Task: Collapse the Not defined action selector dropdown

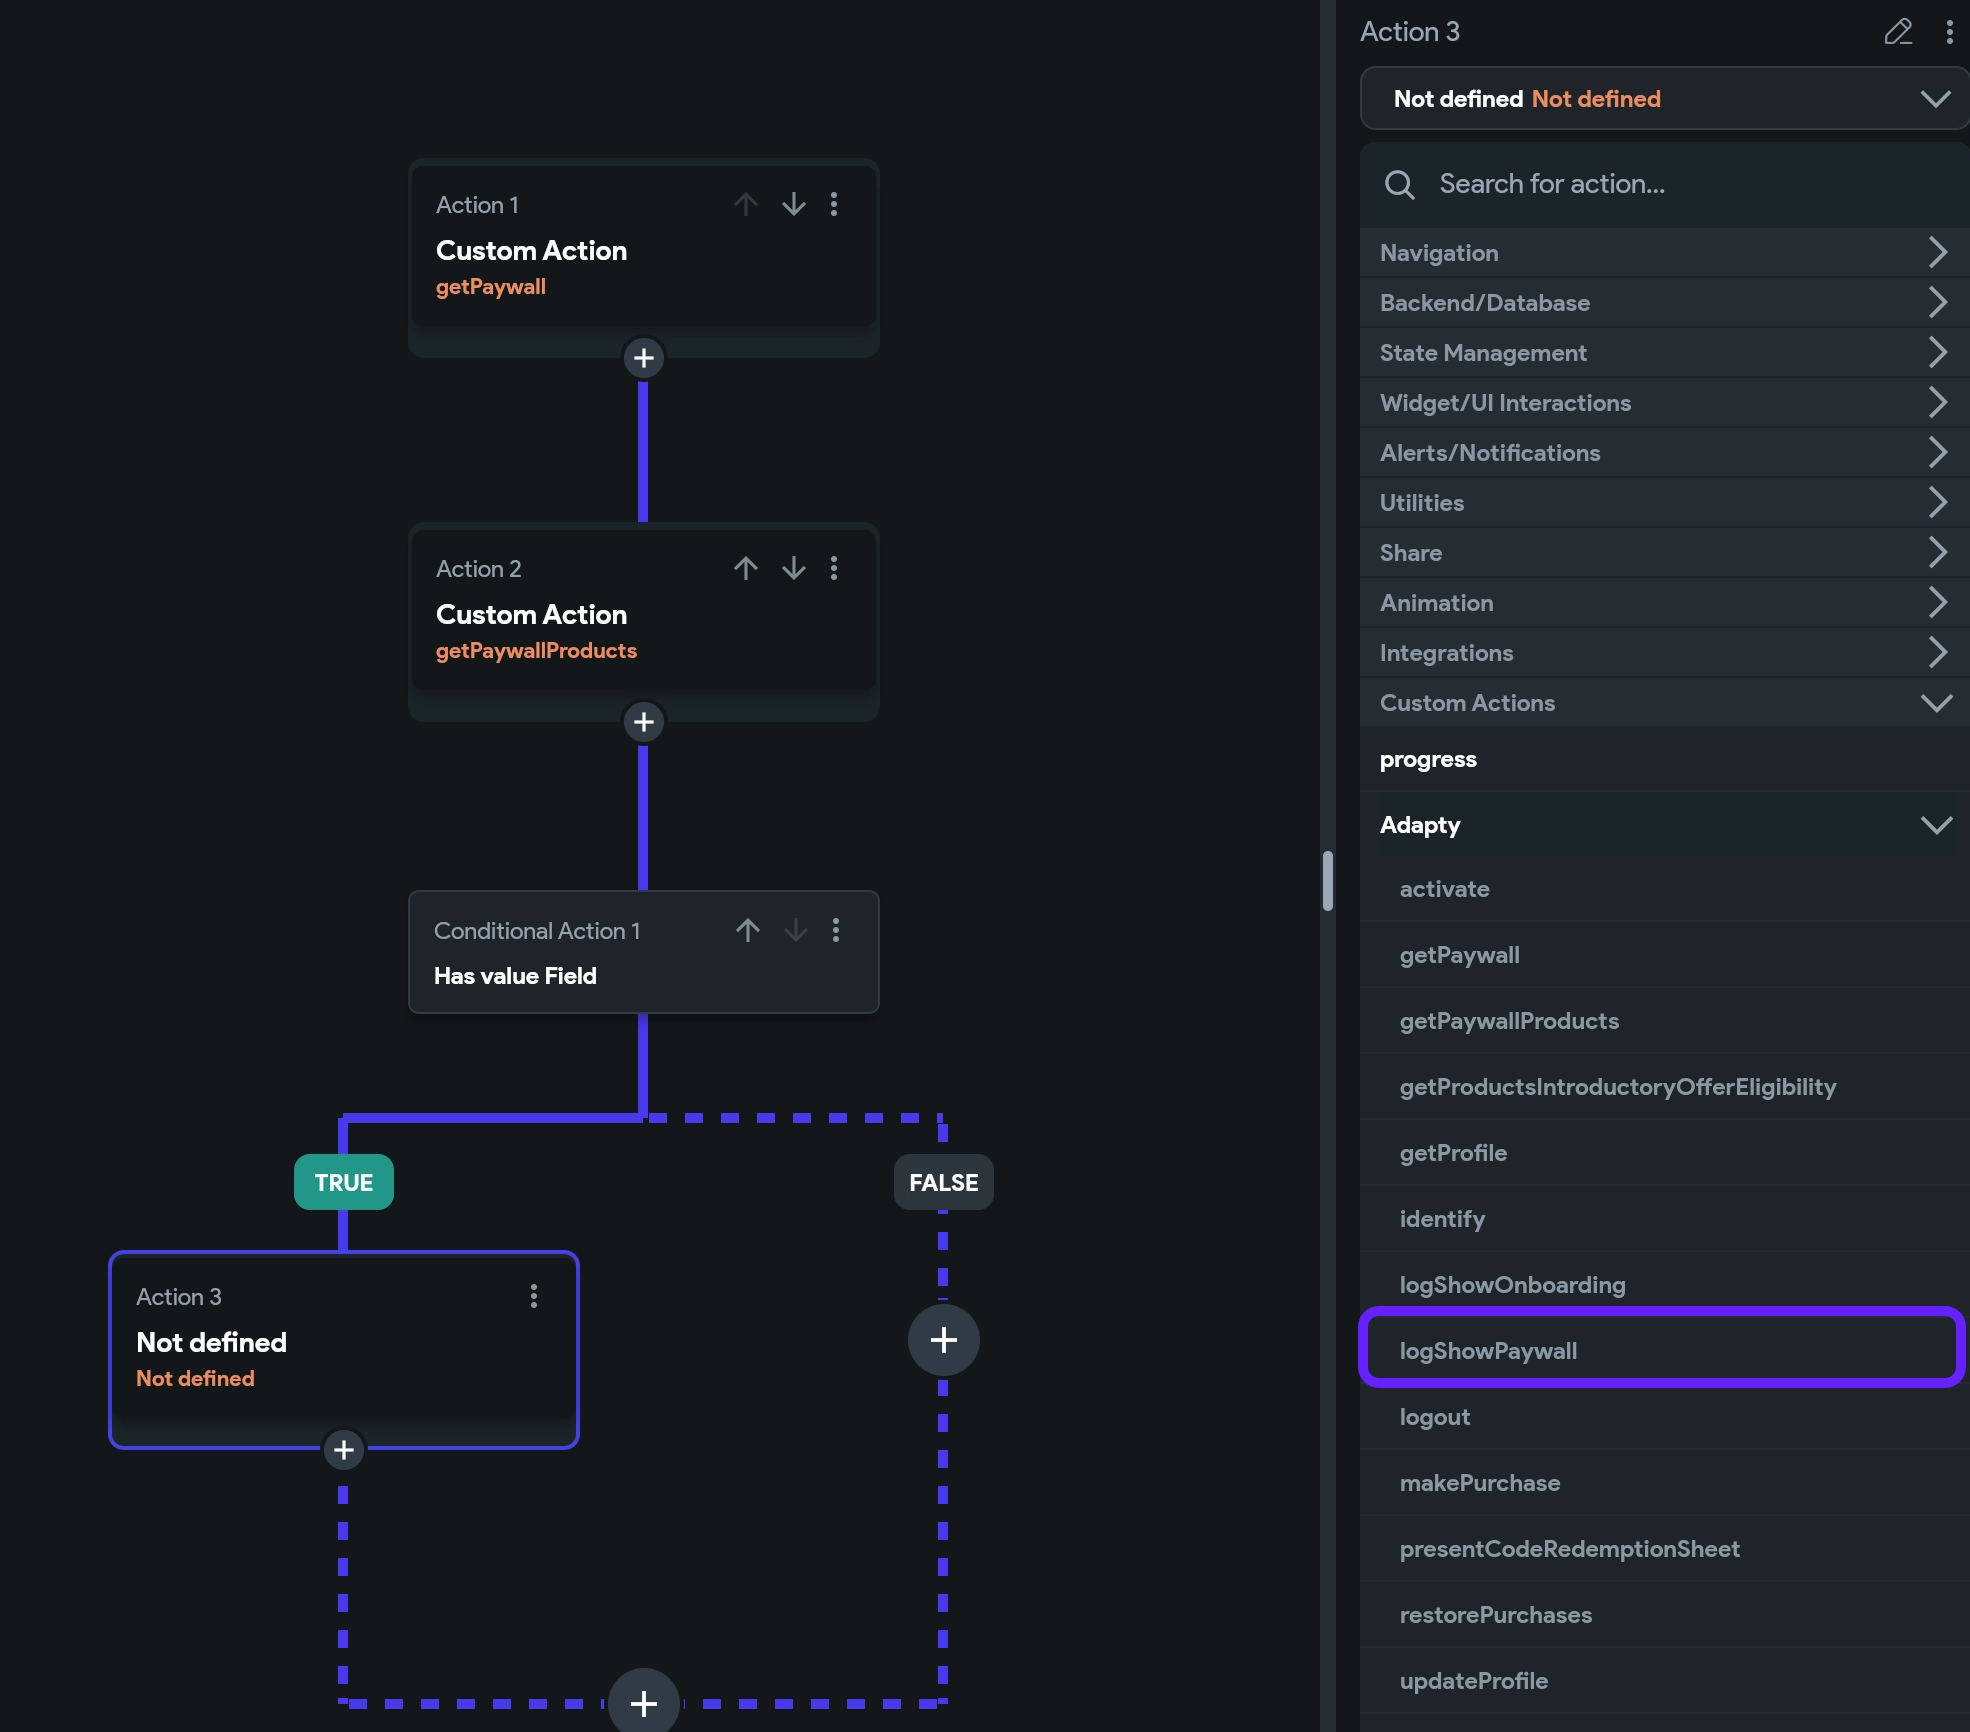Action: 1934,98
